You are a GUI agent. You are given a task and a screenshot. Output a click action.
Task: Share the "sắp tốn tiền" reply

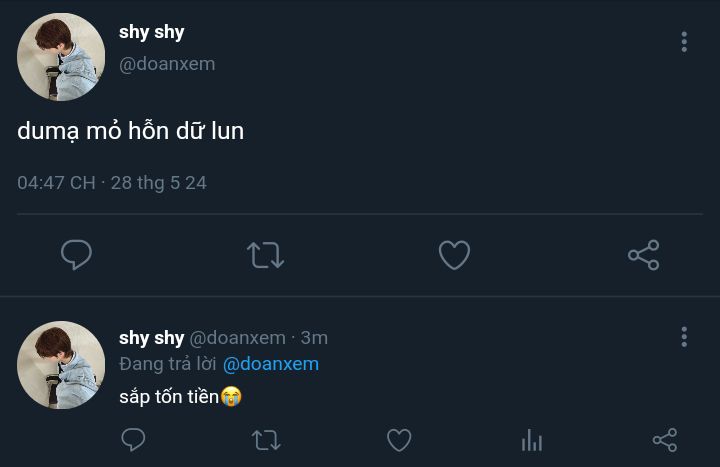click(x=664, y=440)
